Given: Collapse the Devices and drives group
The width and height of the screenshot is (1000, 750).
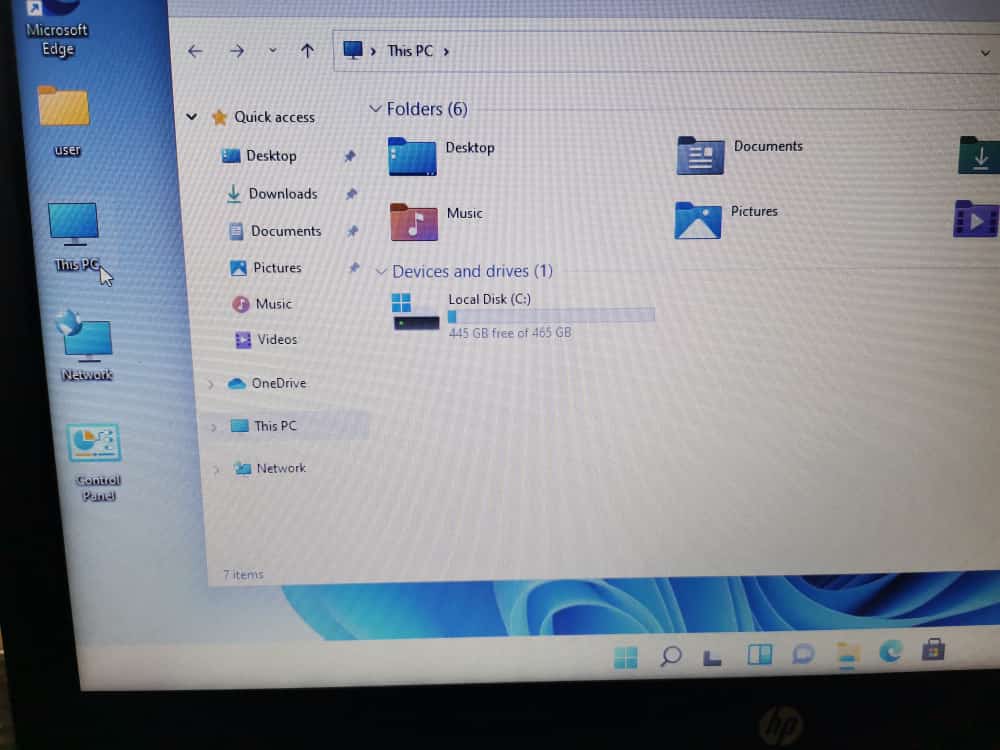Looking at the screenshot, I should [381, 271].
